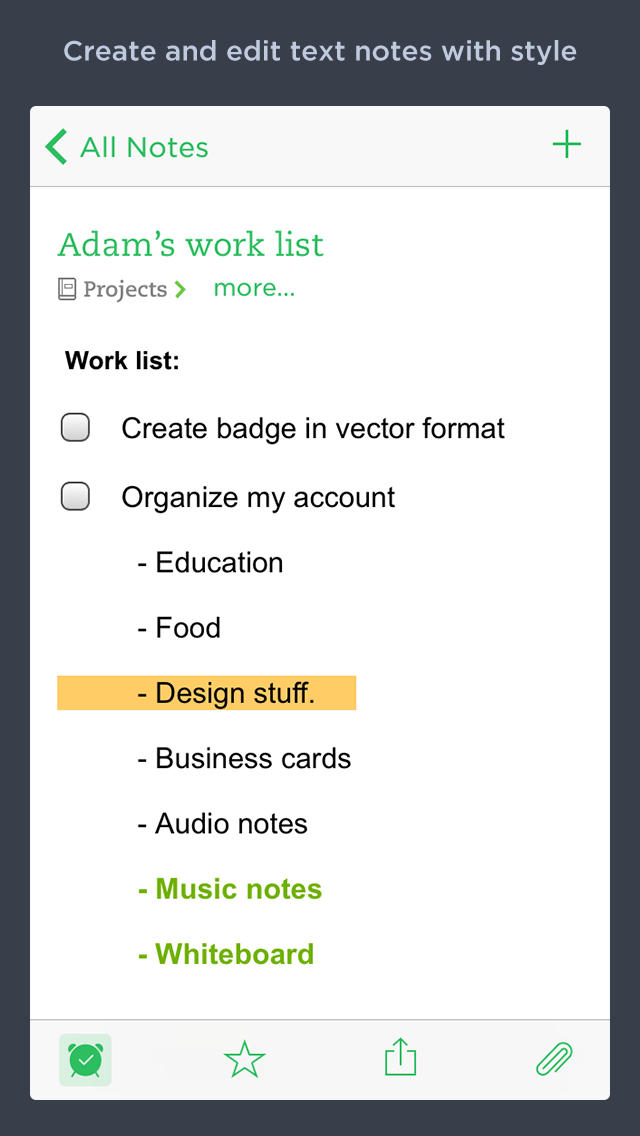Tap the Adam's work list title

tap(191, 245)
